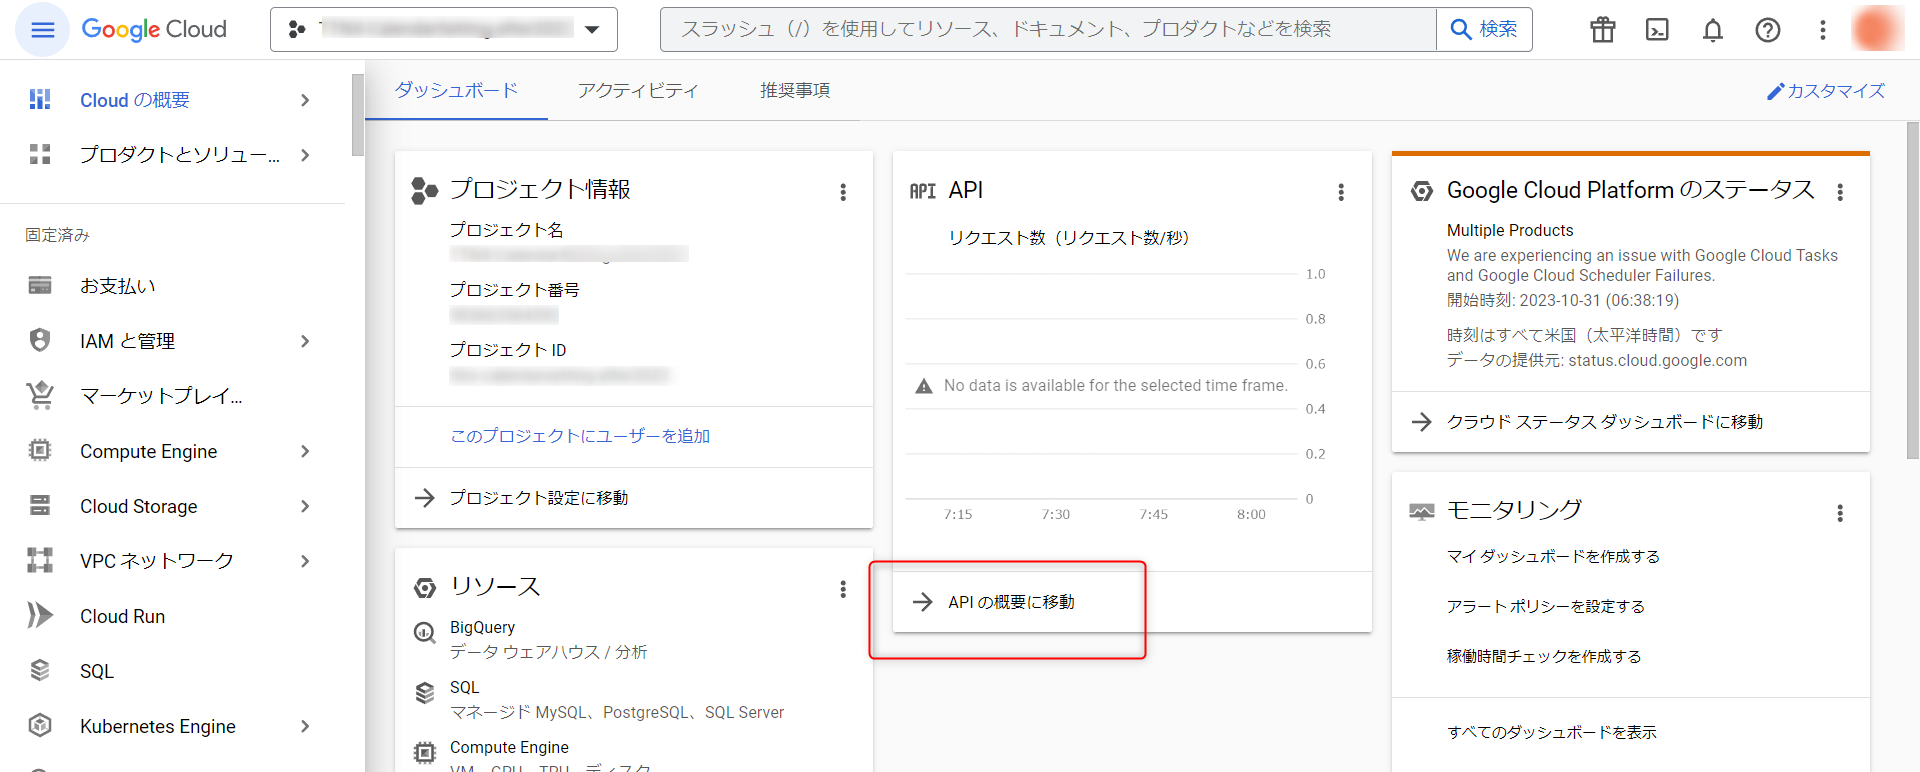Open the モニタリング card options menu
The height and width of the screenshot is (772, 1920).
[x=1839, y=513]
